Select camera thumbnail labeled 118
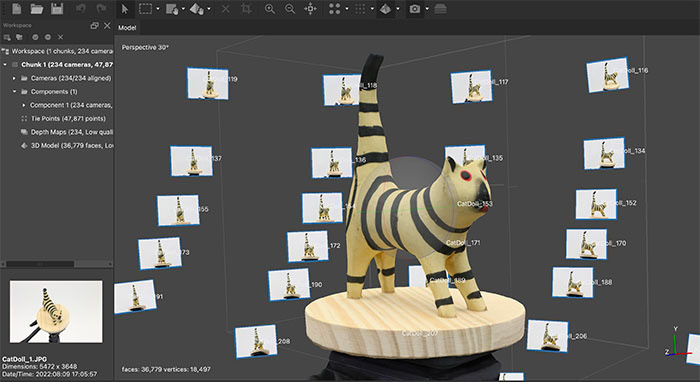Viewport: 700px width, 382px height. click(342, 91)
